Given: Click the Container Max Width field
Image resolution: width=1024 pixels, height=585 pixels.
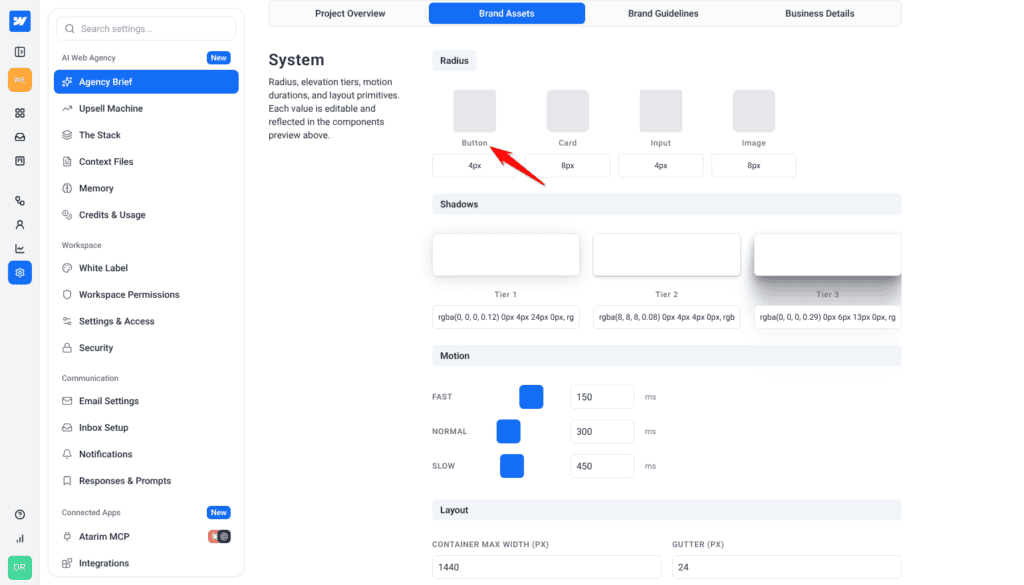Looking at the screenshot, I should tap(547, 567).
